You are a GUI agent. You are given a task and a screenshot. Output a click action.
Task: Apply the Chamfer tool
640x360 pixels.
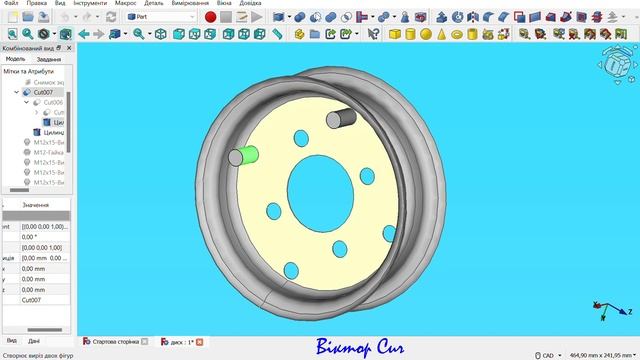click(x=504, y=17)
